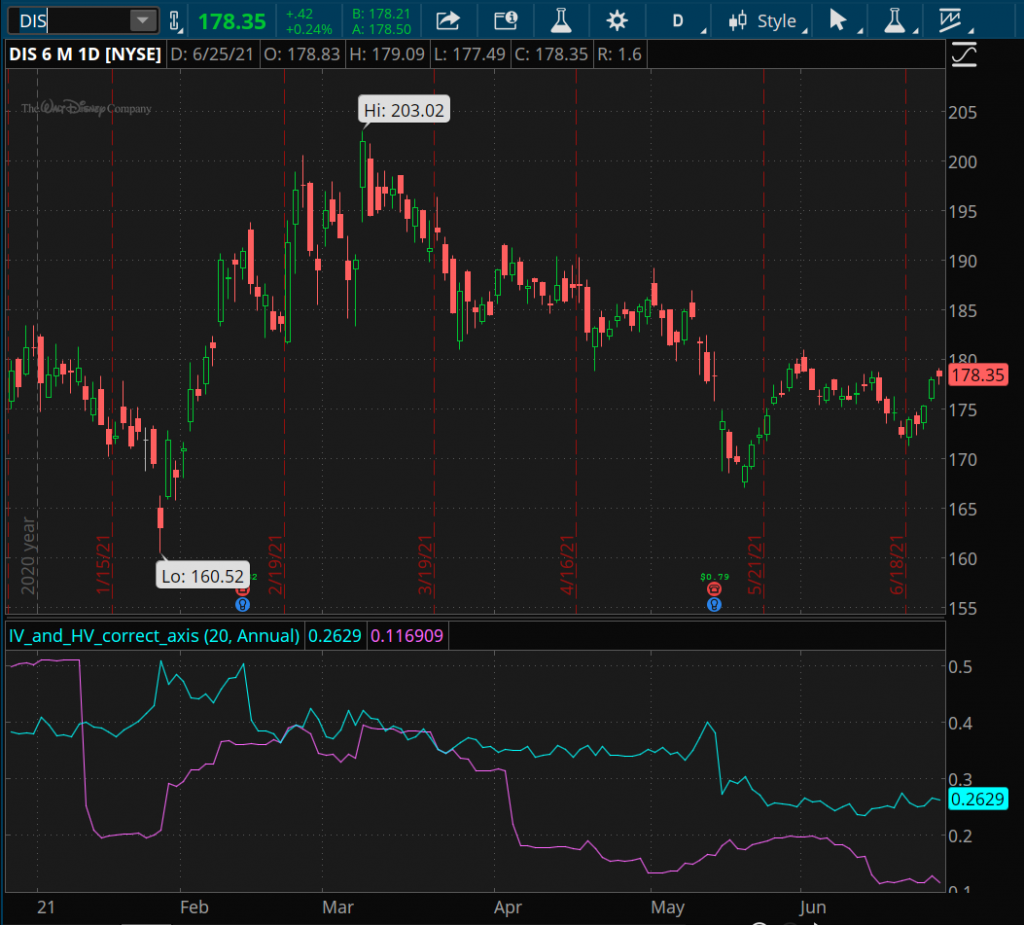Select the pointer cursor tool

point(841,21)
